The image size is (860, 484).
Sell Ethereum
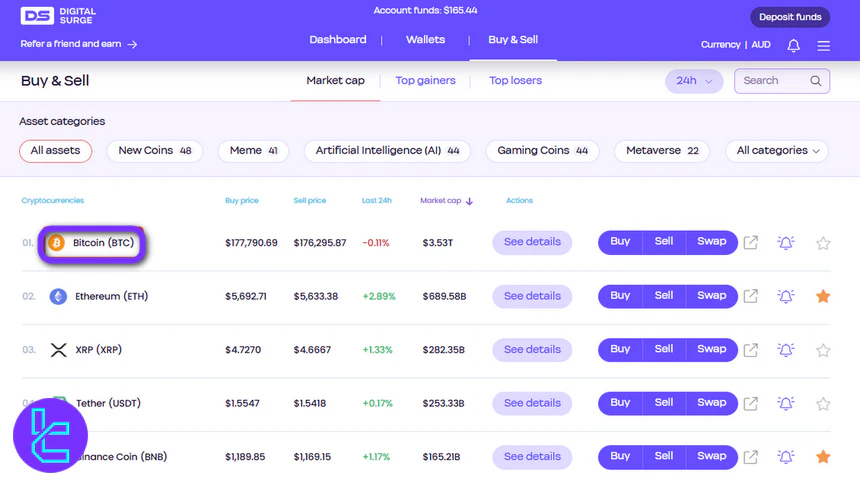coord(664,296)
